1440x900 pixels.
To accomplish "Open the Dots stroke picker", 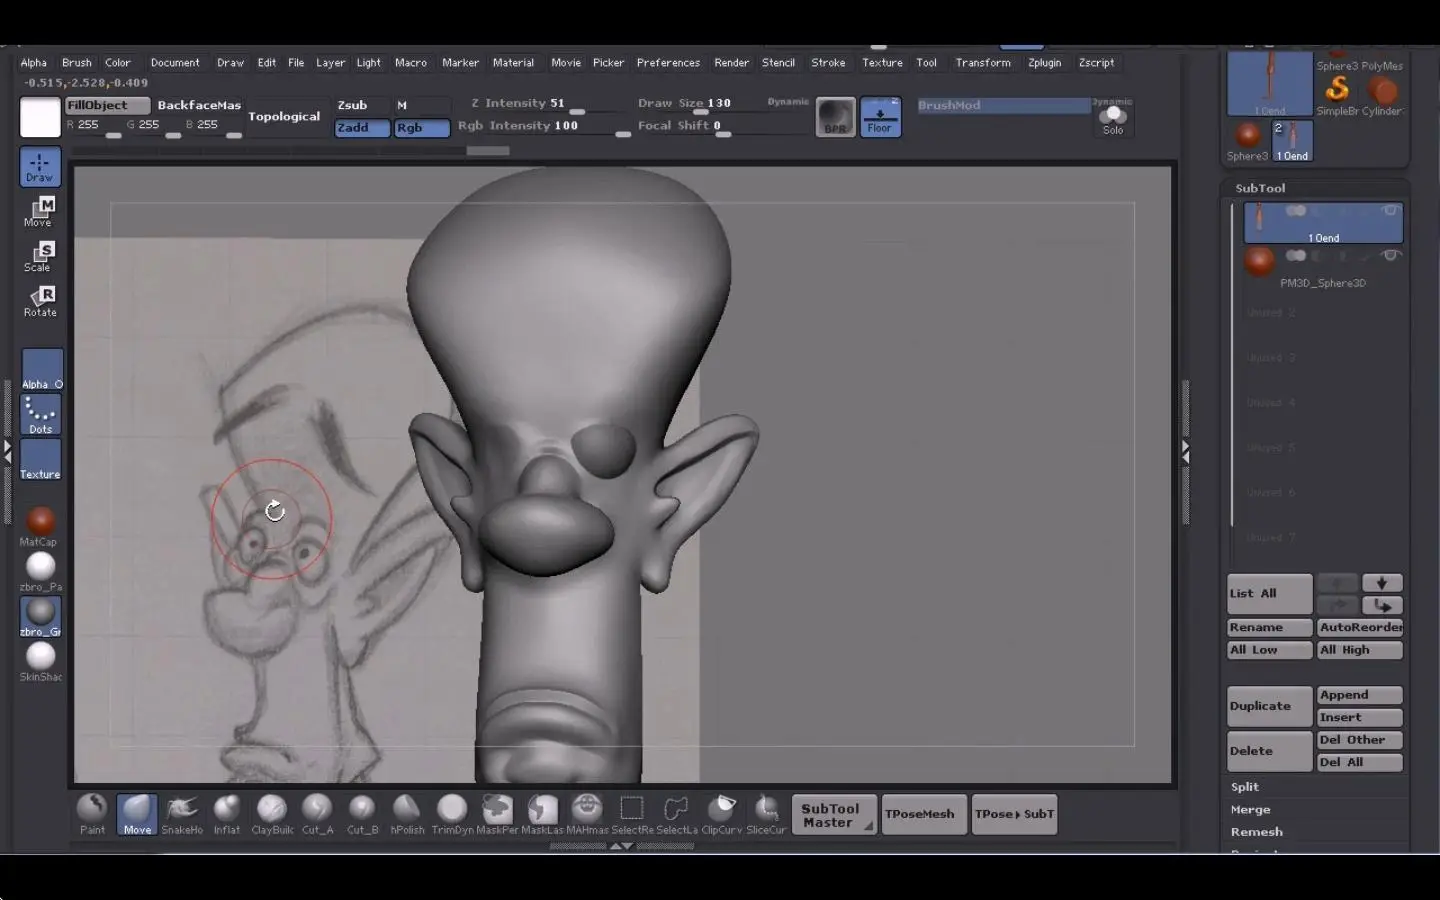I will click(x=41, y=415).
